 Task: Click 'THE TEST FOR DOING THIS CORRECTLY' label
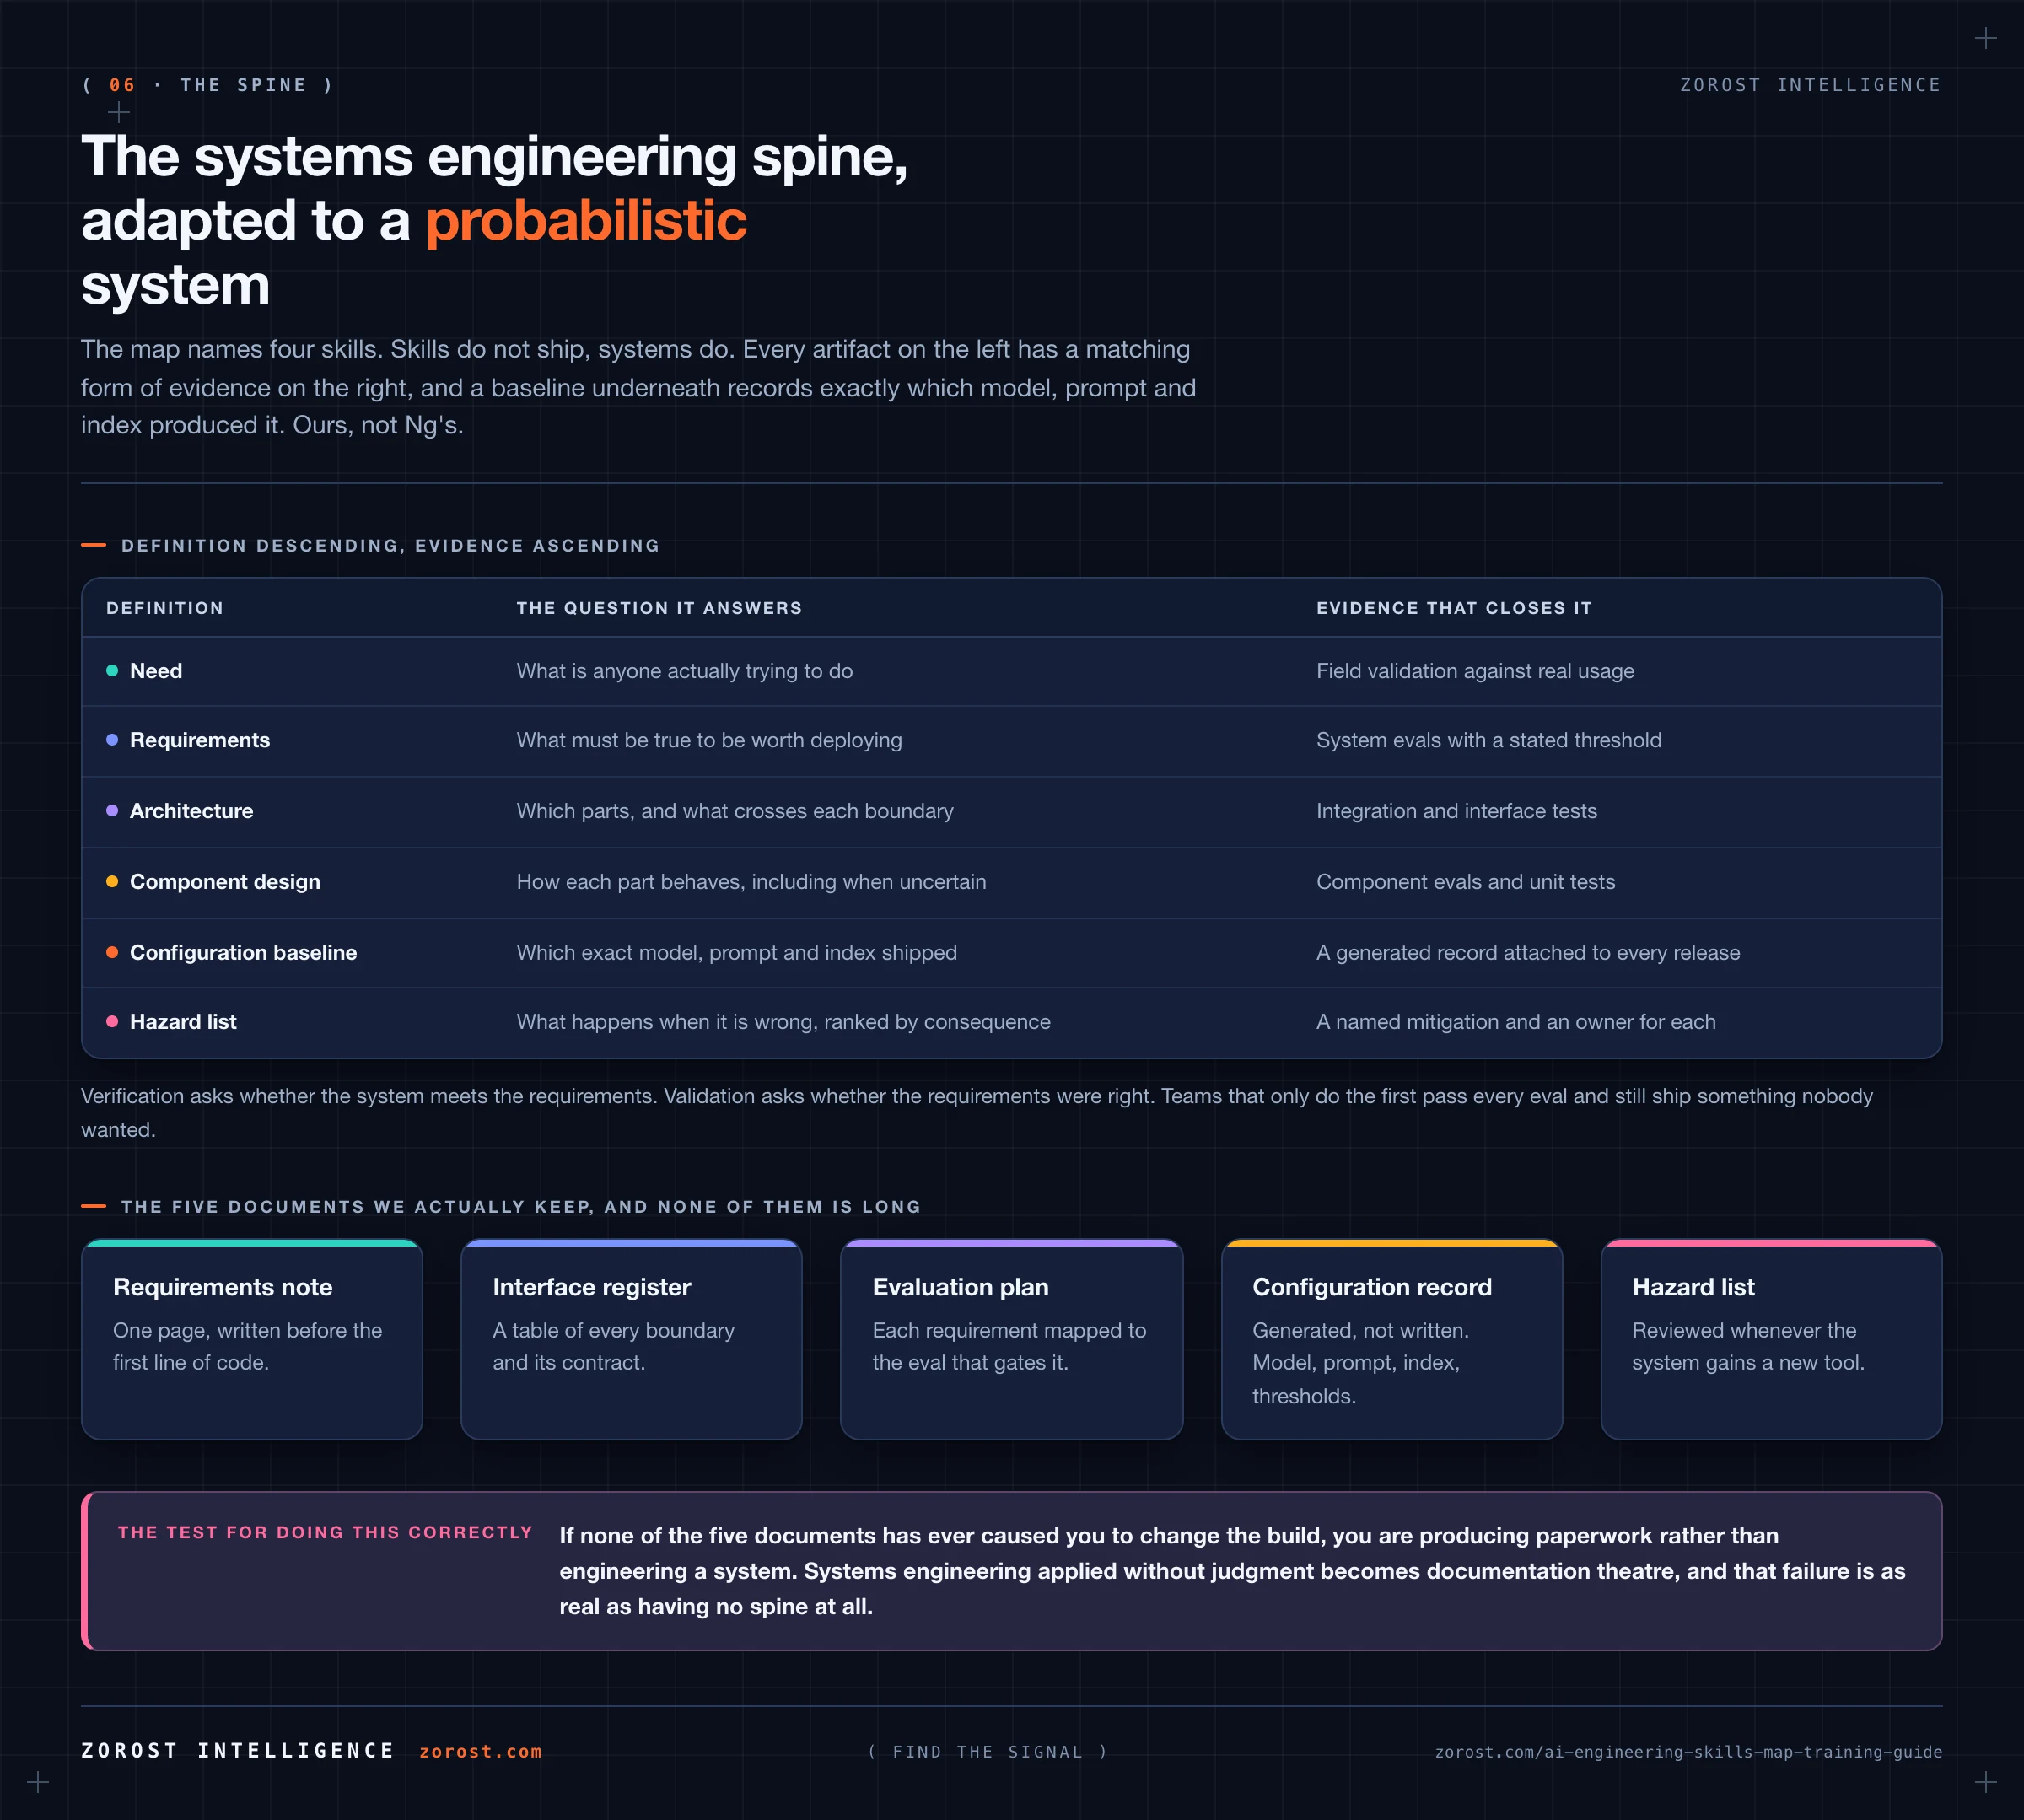coord(325,1532)
